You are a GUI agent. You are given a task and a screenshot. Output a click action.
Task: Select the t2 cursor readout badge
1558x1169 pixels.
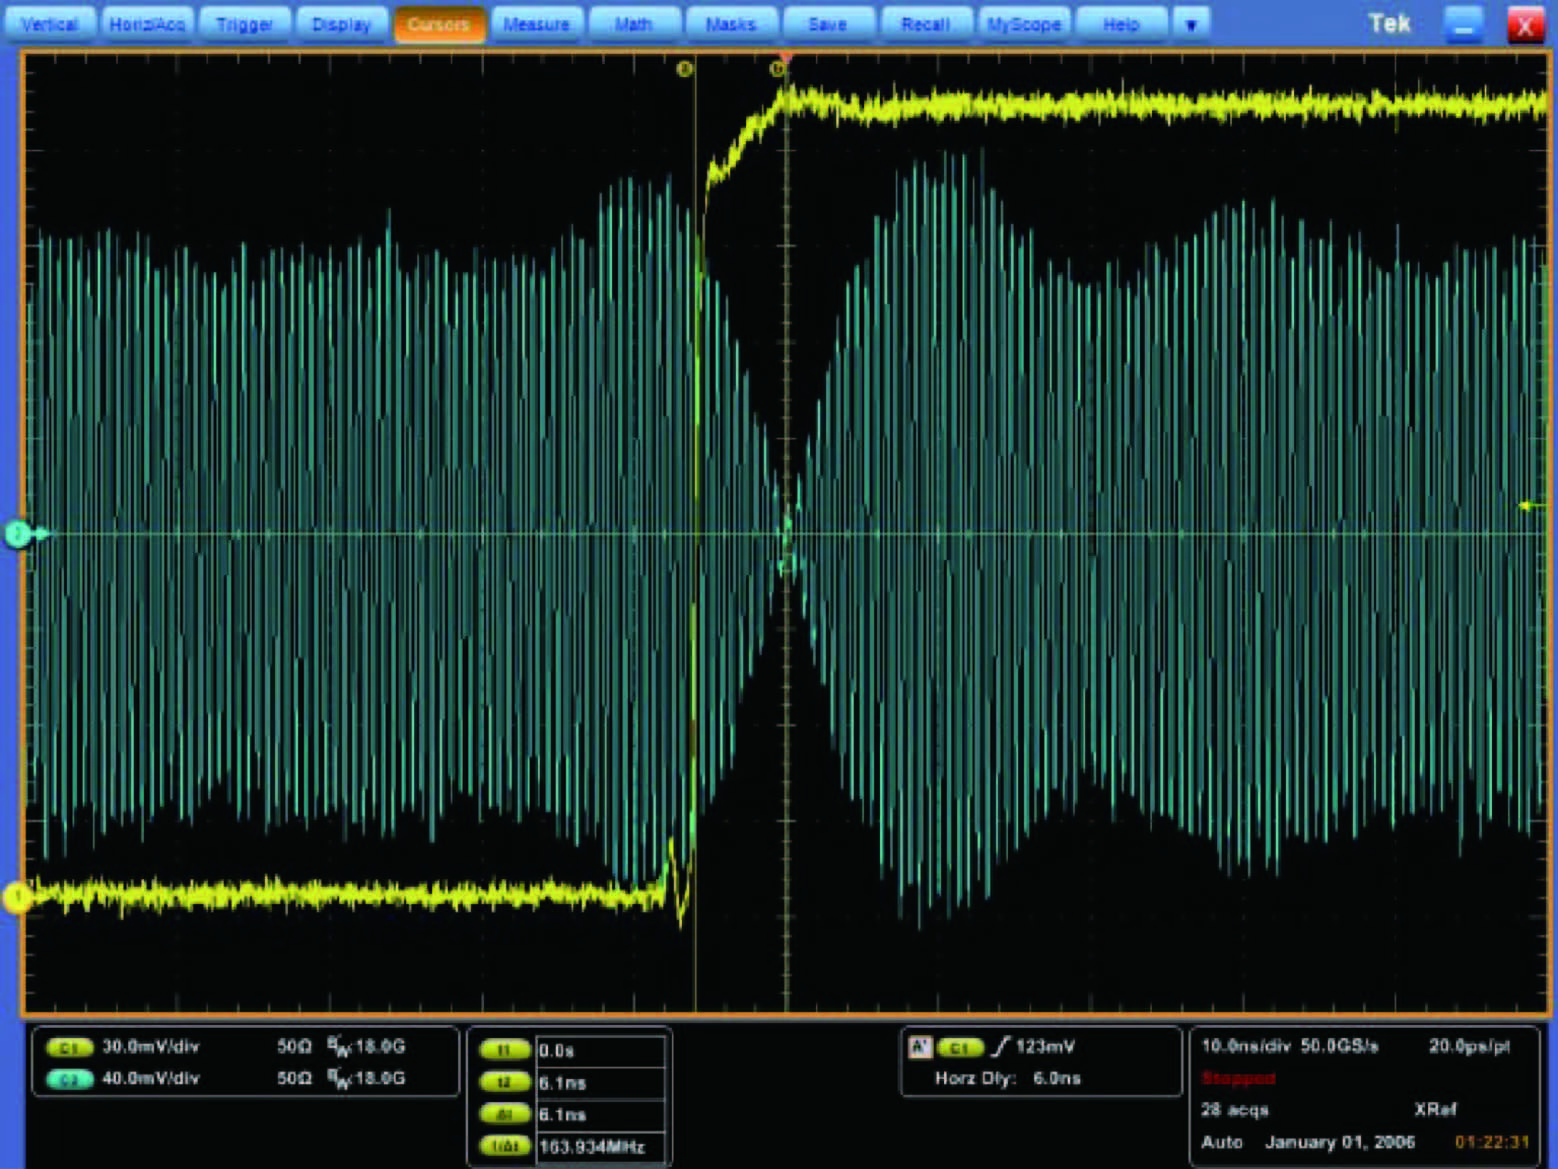coord(504,1082)
